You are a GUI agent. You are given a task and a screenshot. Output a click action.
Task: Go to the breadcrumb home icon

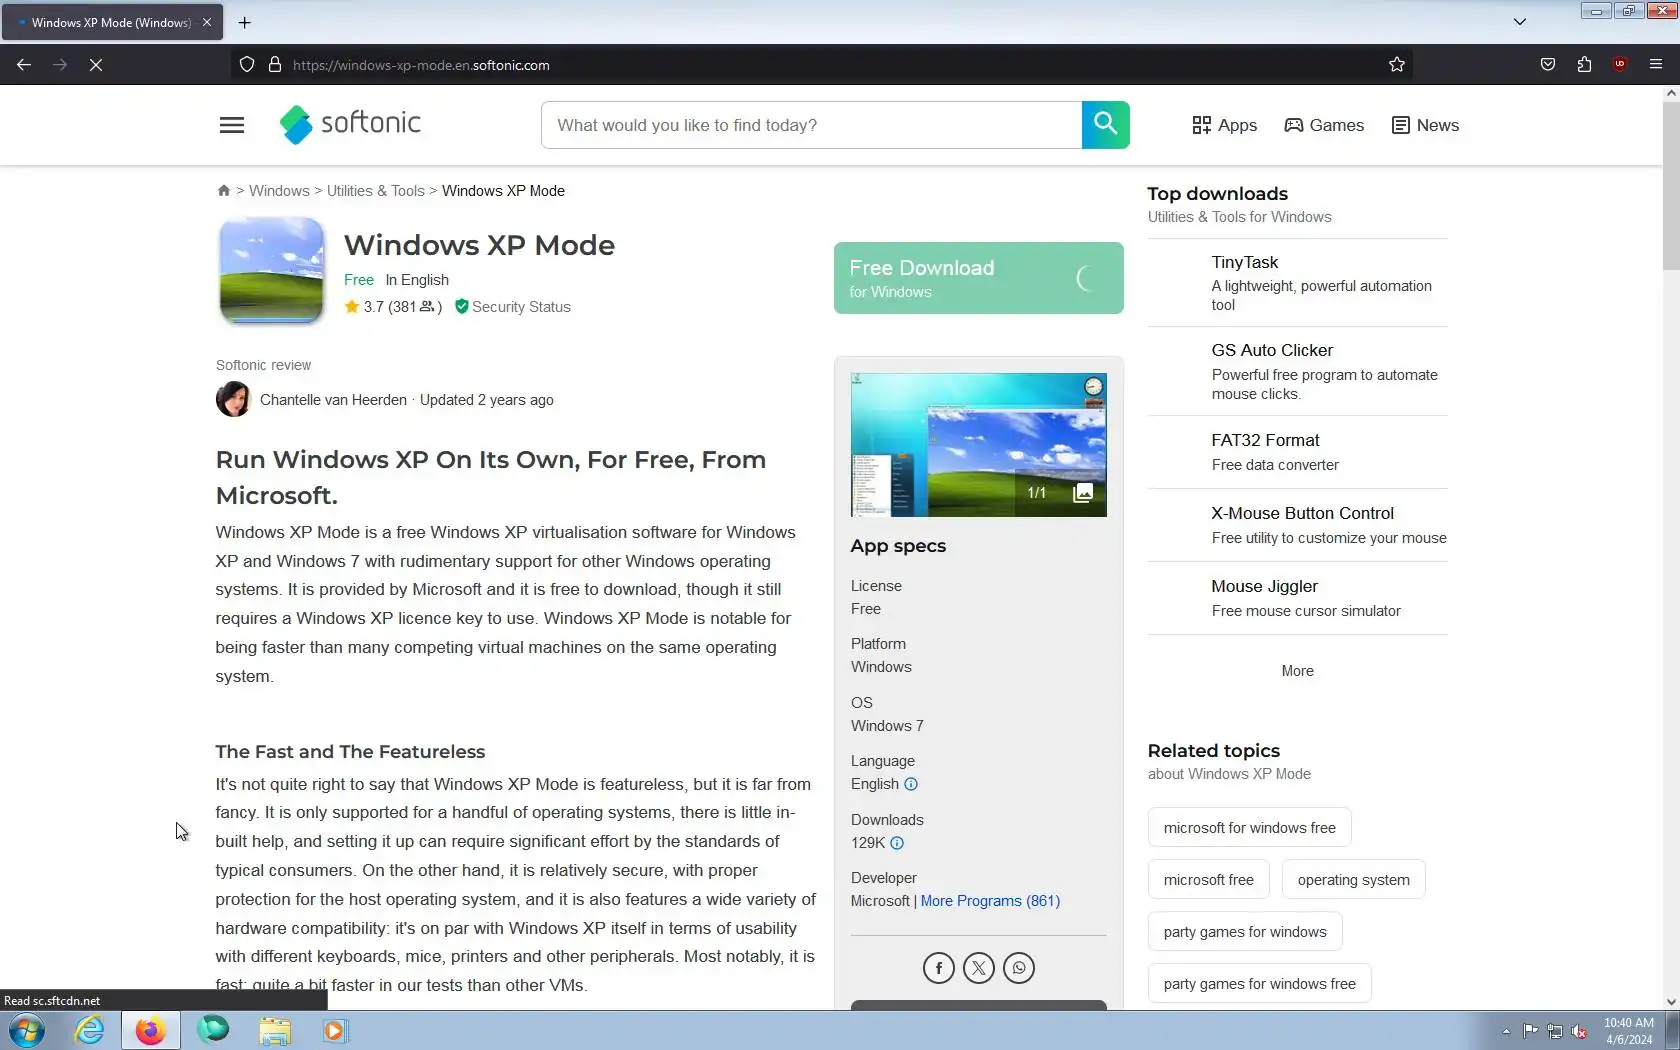[224, 191]
